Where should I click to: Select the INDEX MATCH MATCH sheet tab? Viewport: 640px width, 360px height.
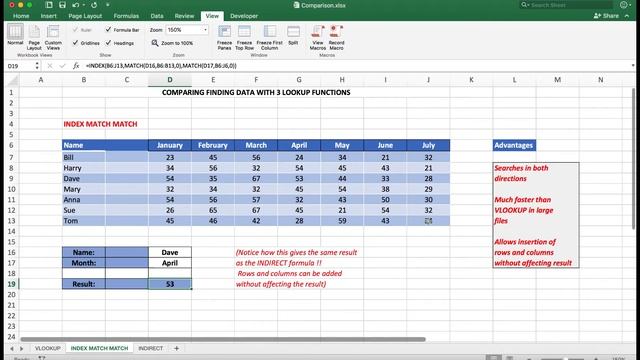pyautogui.click(x=99, y=348)
